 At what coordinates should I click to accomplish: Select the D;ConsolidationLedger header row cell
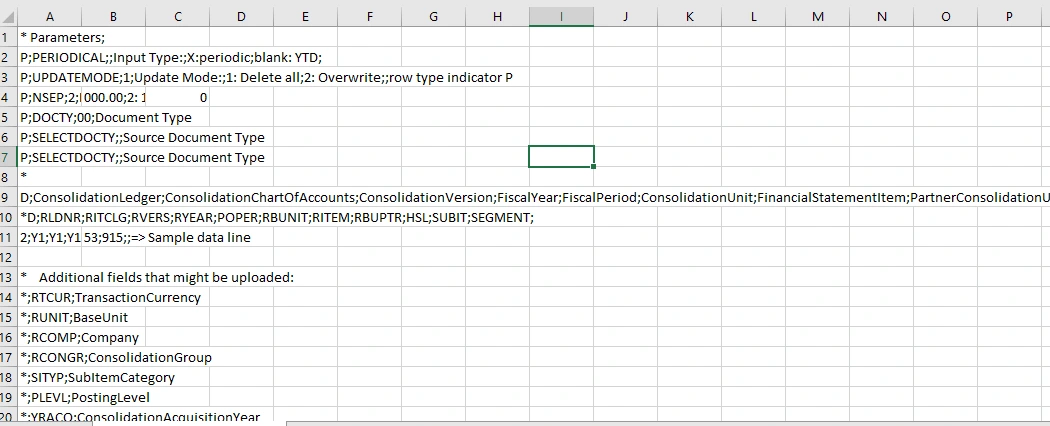[x=49, y=197]
